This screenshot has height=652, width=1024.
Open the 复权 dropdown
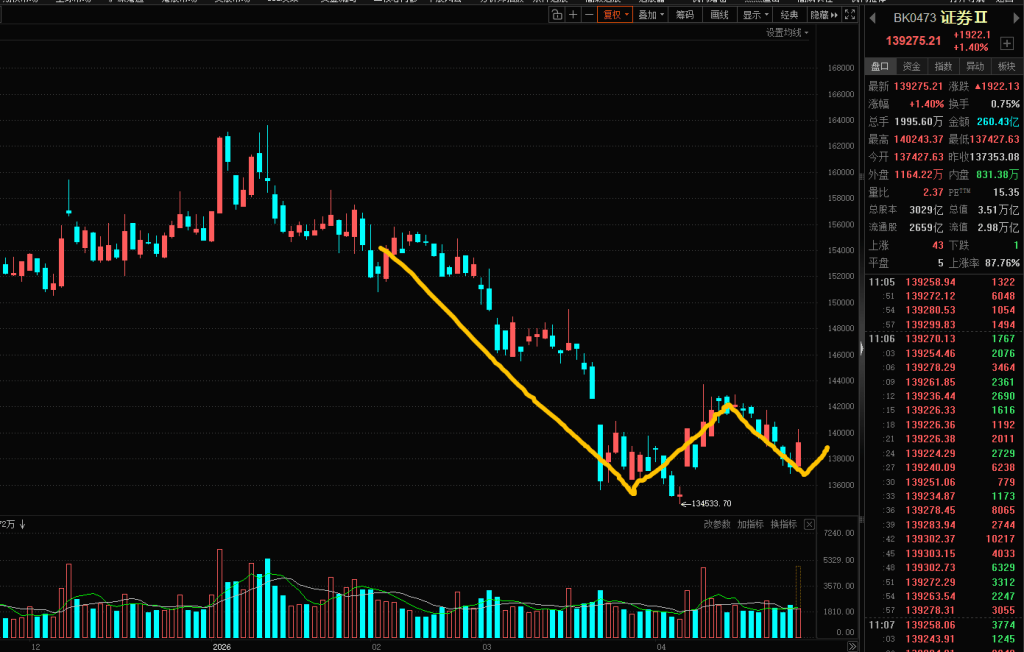click(x=615, y=15)
